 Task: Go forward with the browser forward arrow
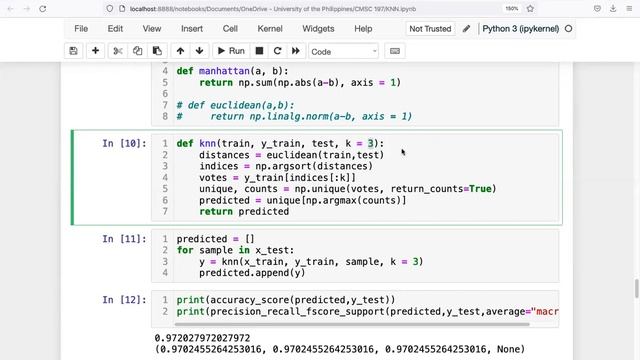click(27, 9)
